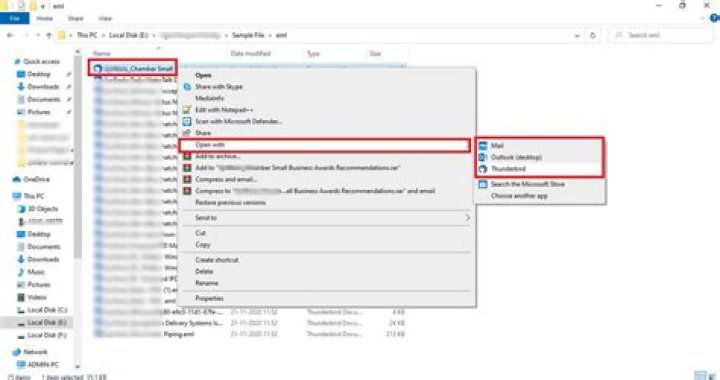Viewport: 720px width, 380px height.
Task: Expand the Send to submenu arrow
Action: [x=467, y=218]
